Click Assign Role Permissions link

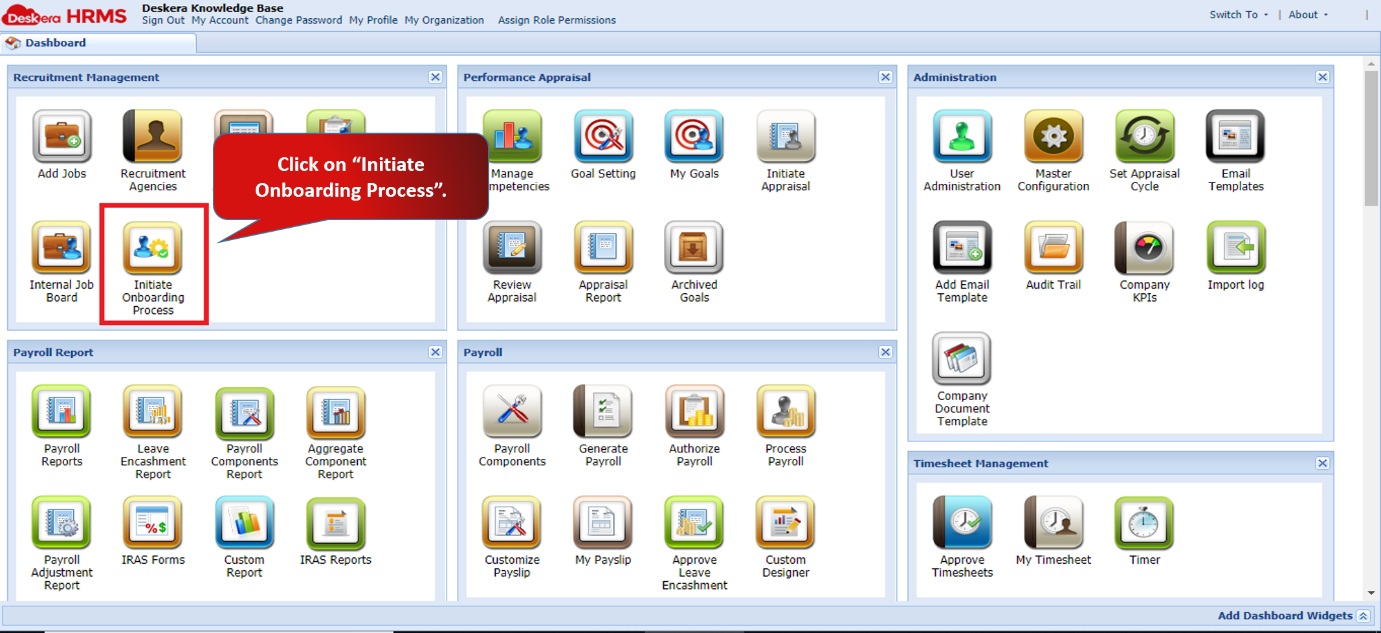(557, 20)
